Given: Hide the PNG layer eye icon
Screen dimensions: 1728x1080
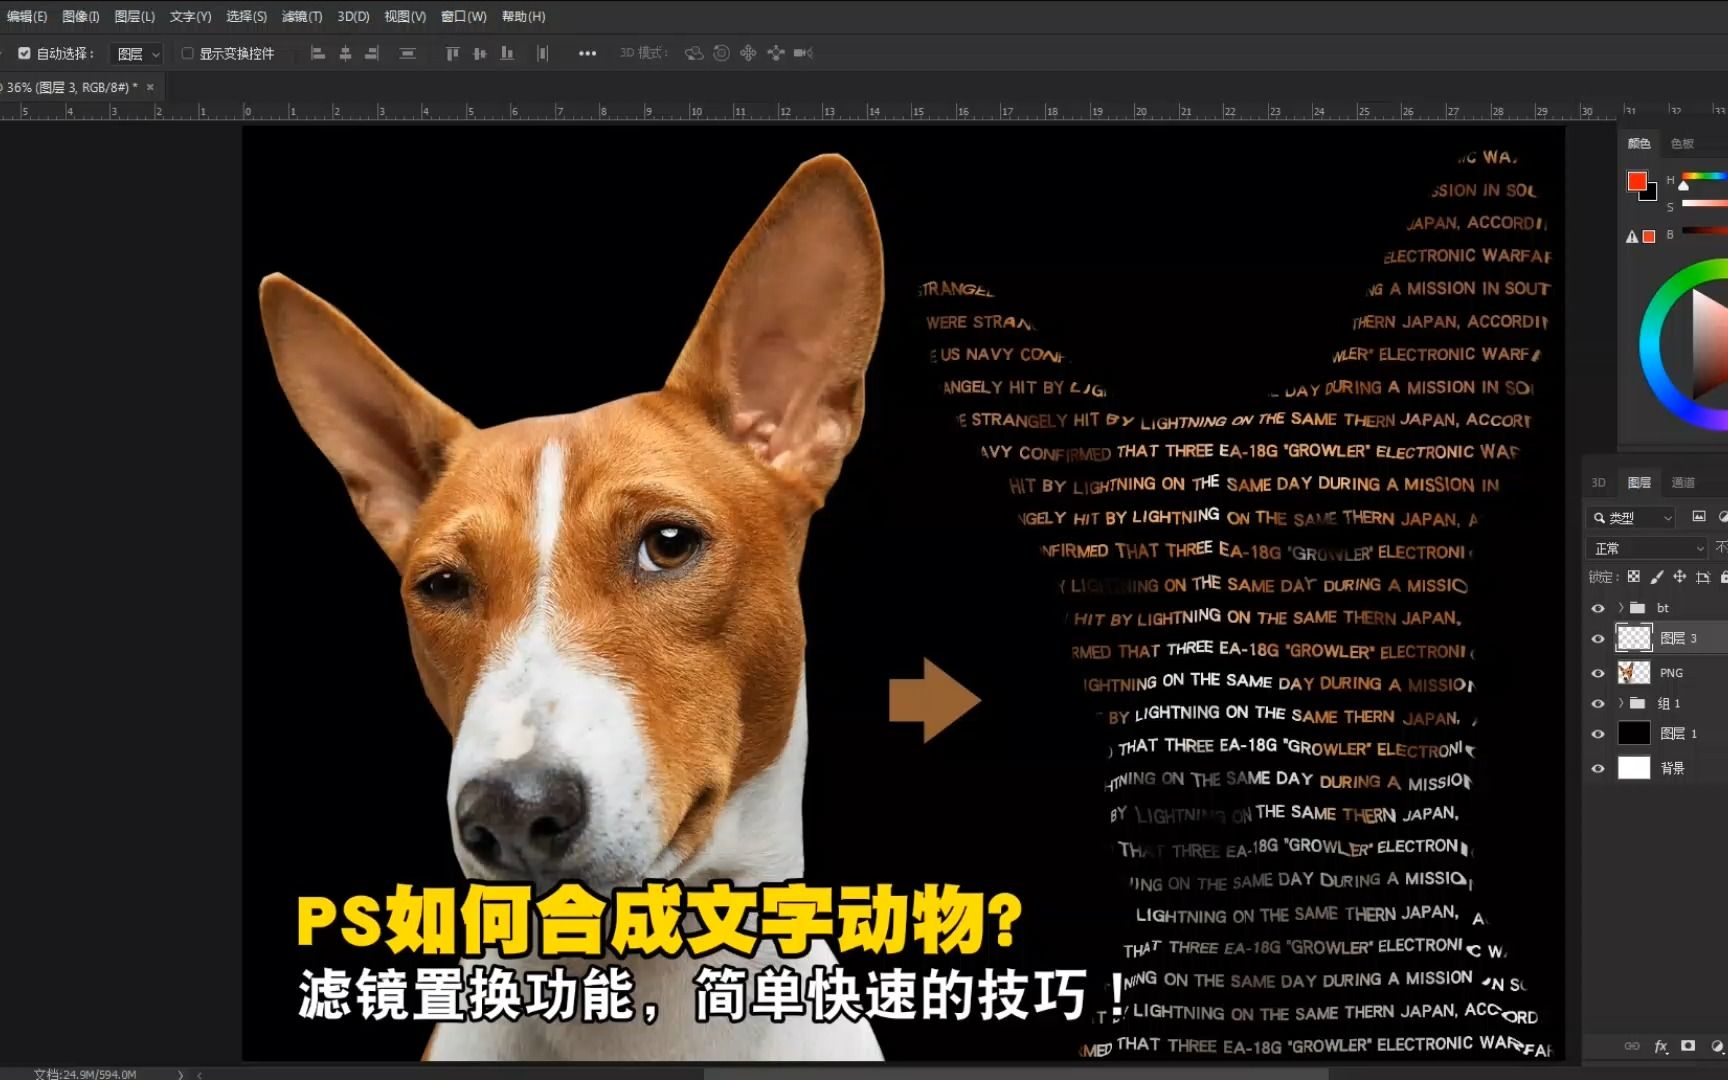Looking at the screenshot, I should point(1597,673).
